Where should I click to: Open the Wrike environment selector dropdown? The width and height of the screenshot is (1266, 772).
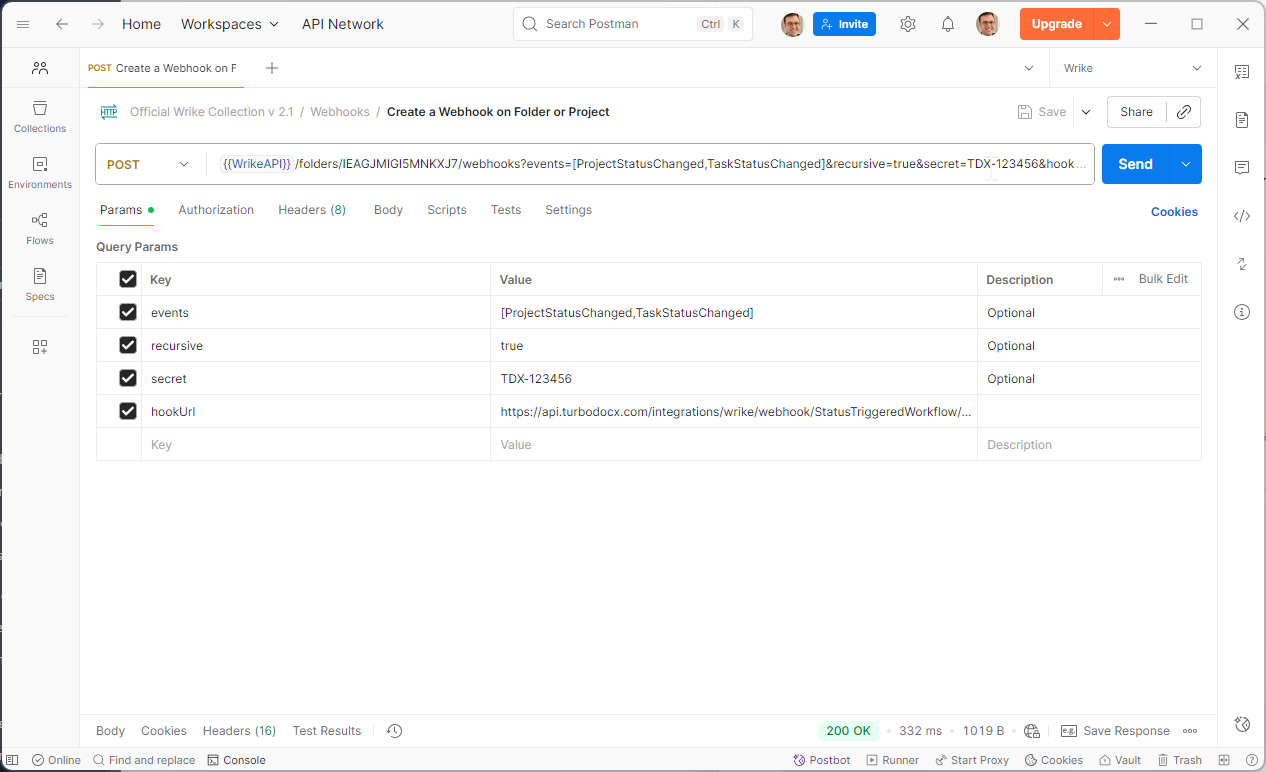point(1131,67)
